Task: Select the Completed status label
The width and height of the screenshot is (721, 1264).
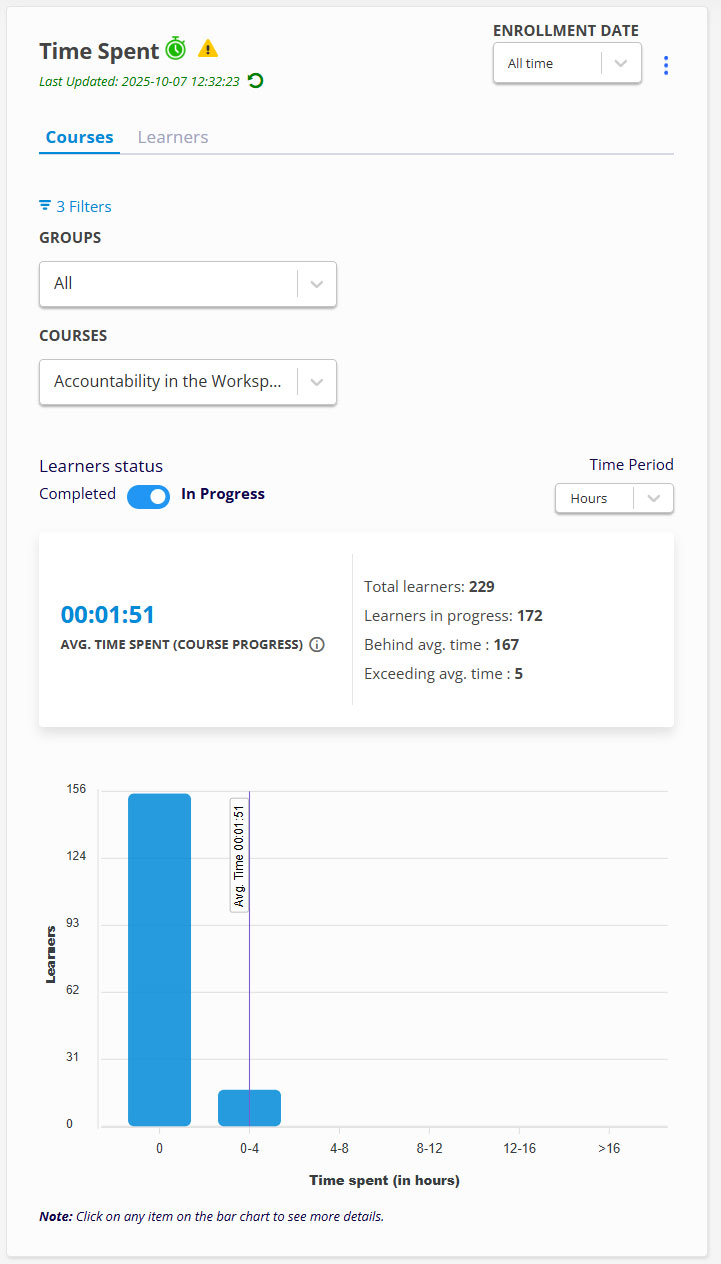Action: pyautogui.click(x=77, y=494)
